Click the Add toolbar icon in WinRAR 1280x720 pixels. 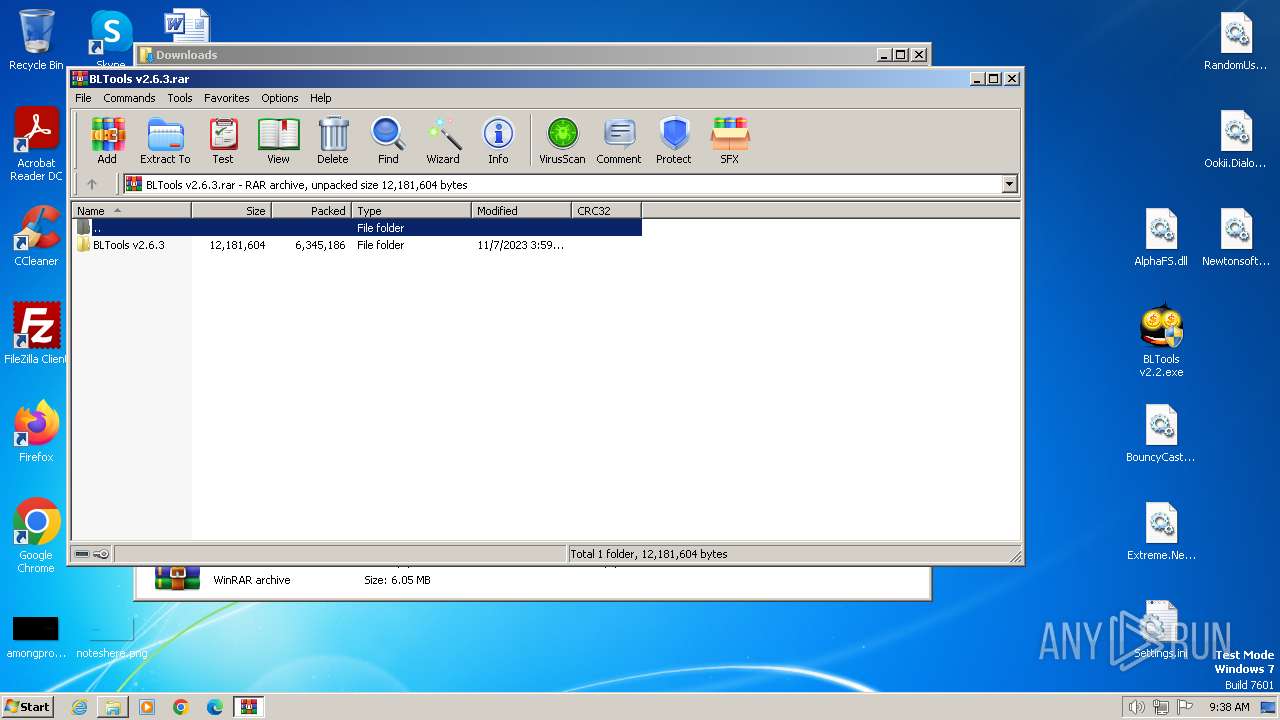[107, 140]
